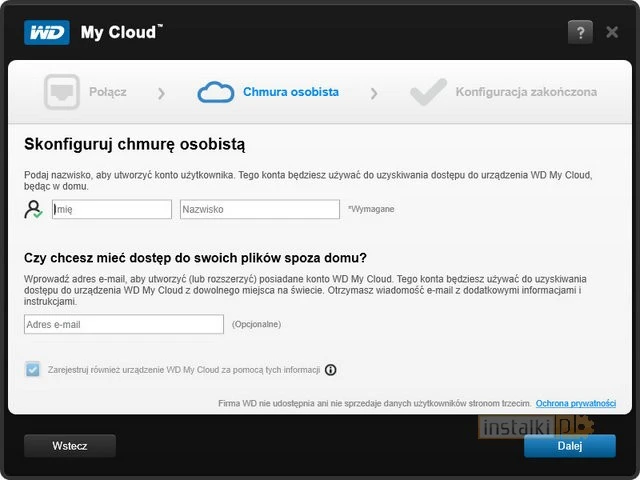Click the WD logo
640x480 pixels.
47,32
